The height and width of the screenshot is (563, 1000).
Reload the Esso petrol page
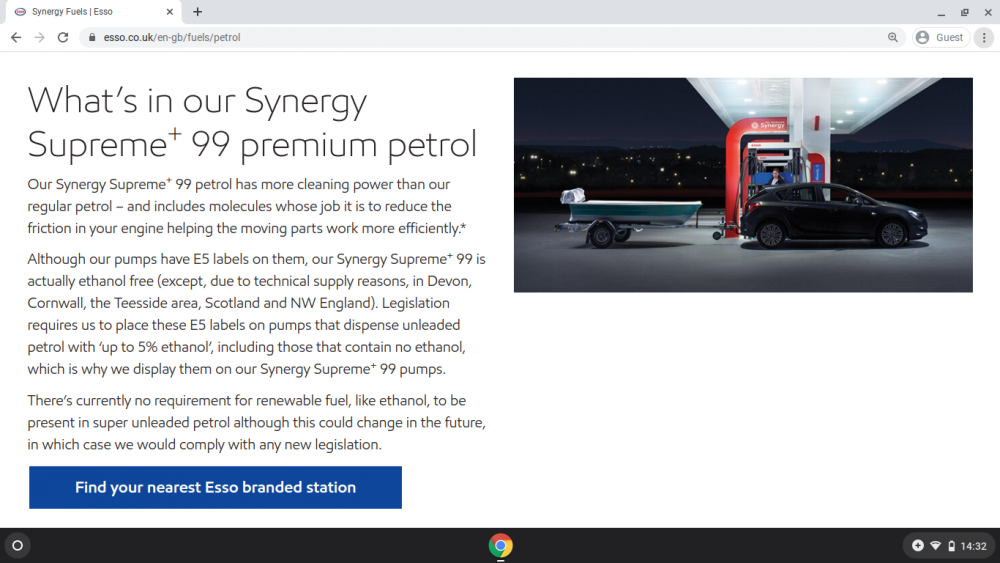point(62,38)
